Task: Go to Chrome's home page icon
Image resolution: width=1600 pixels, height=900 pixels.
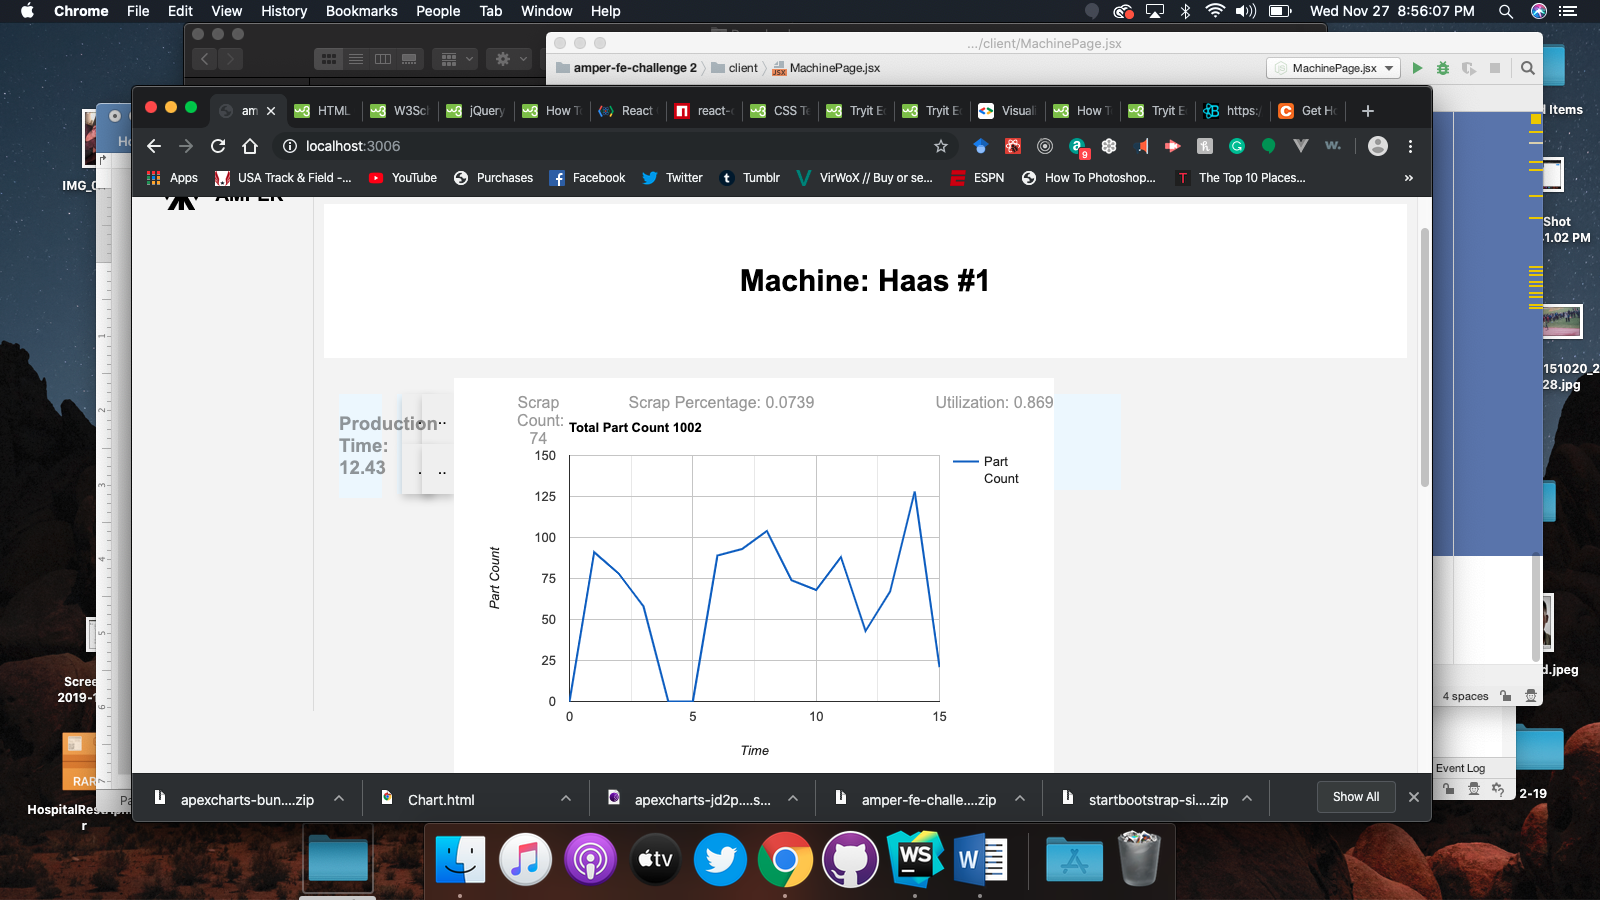Action: pyautogui.click(x=250, y=146)
